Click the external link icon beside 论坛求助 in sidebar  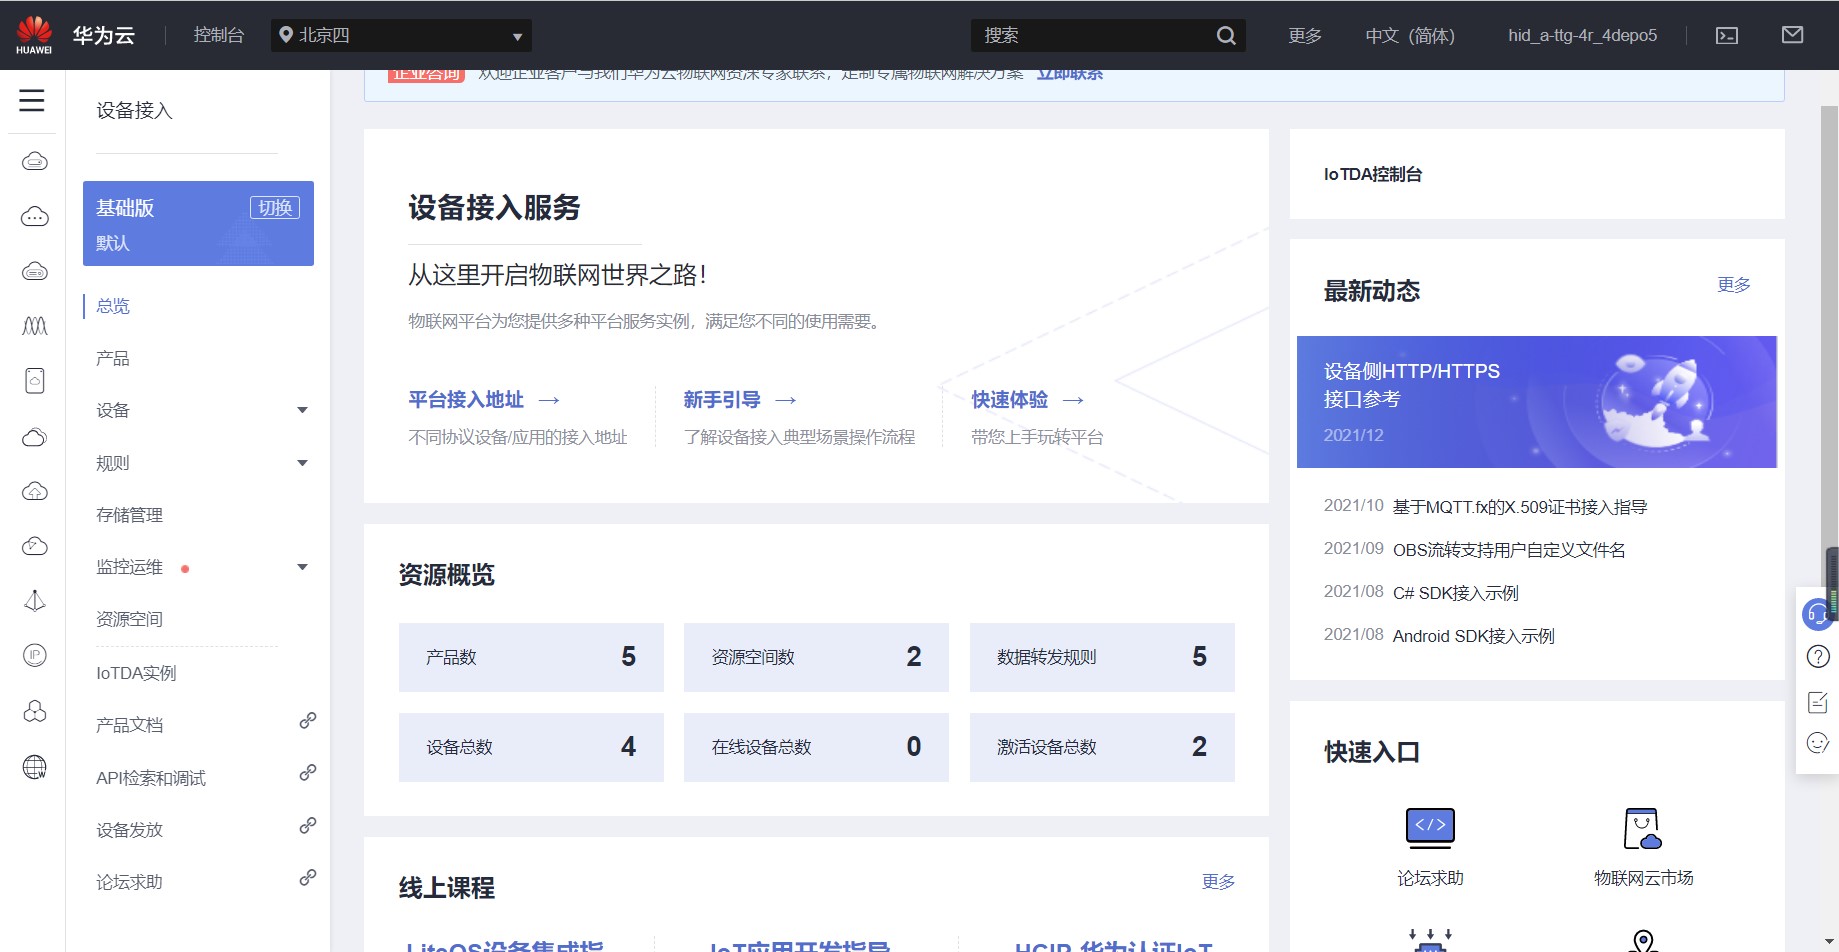[x=308, y=878]
